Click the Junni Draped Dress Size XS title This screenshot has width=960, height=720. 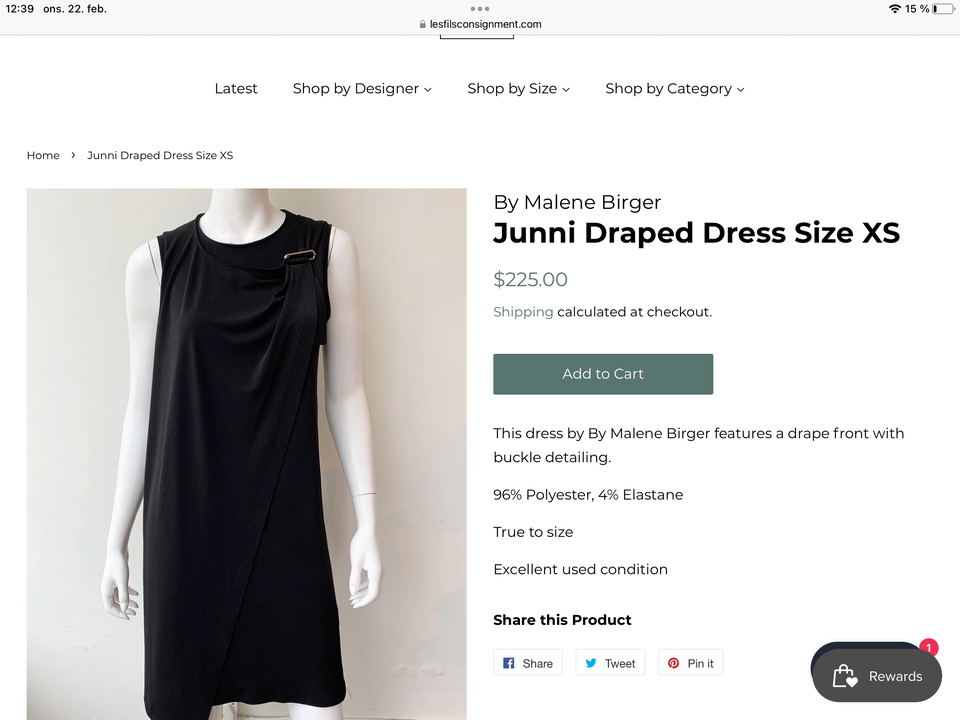coord(697,233)
